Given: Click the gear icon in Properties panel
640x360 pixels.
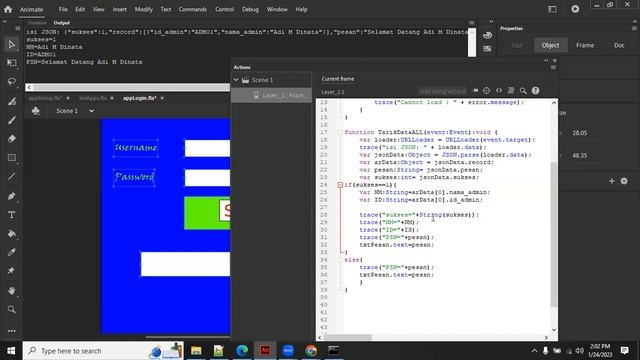Looking at the screenshot, I should point(624,181).
